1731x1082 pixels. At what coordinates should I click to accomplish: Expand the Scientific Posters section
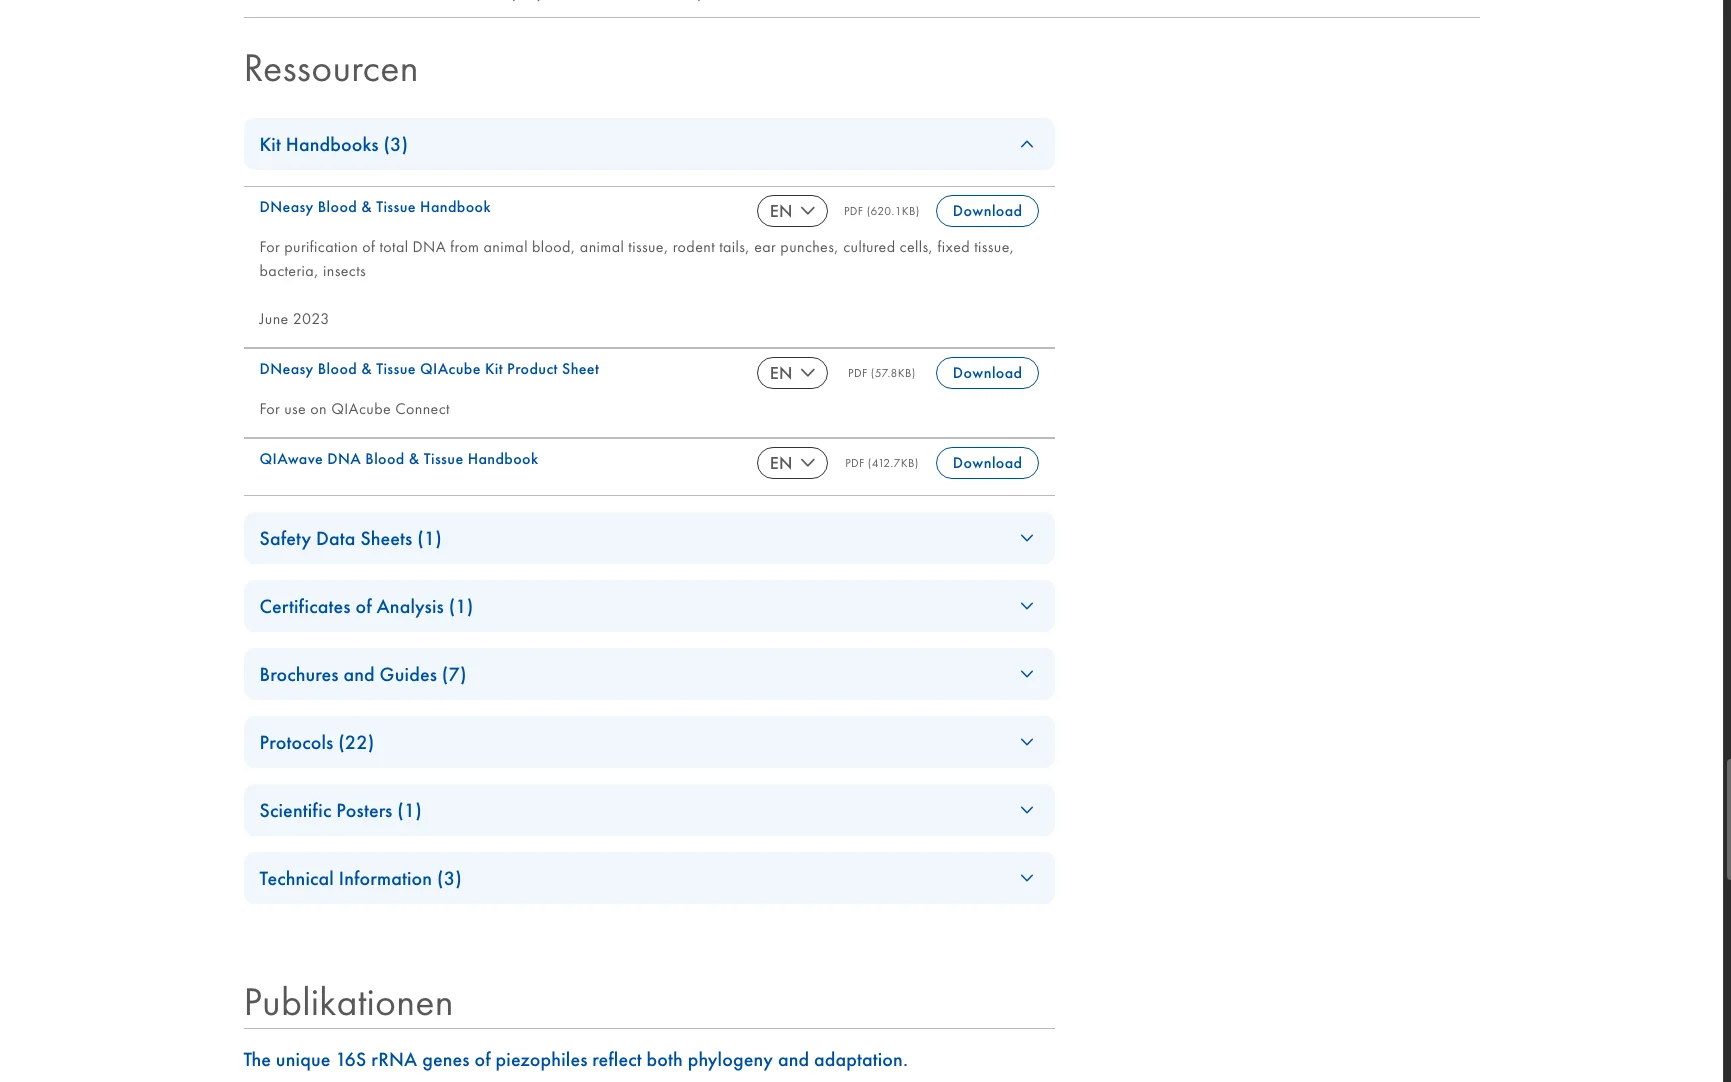[649, 810]
